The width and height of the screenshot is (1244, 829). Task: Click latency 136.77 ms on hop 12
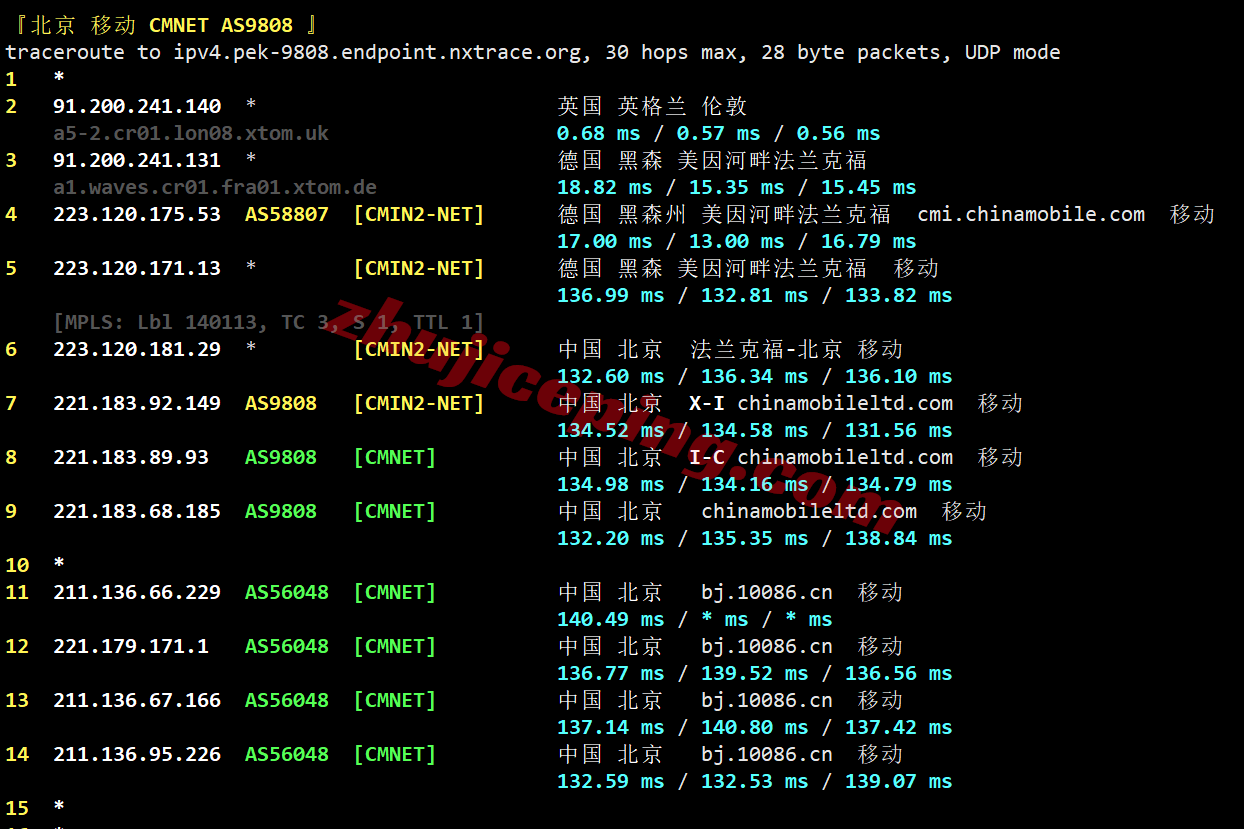pyautogui.click(x=610, y=673)
